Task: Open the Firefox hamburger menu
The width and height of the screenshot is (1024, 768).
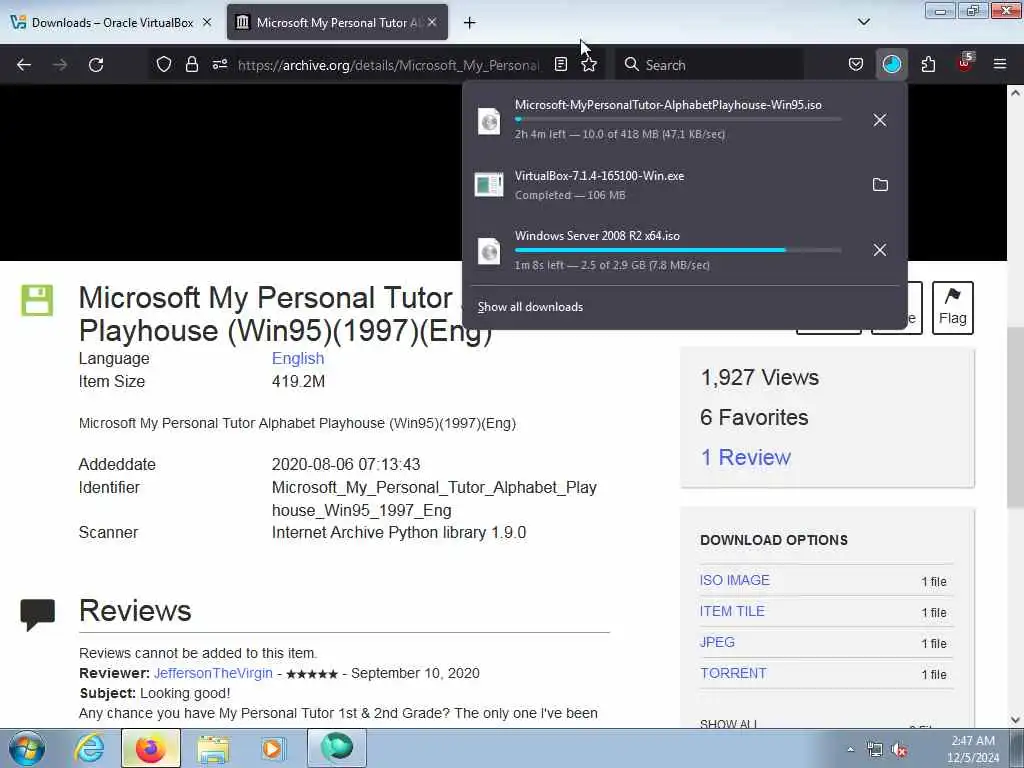Action: pos(1000,65)
